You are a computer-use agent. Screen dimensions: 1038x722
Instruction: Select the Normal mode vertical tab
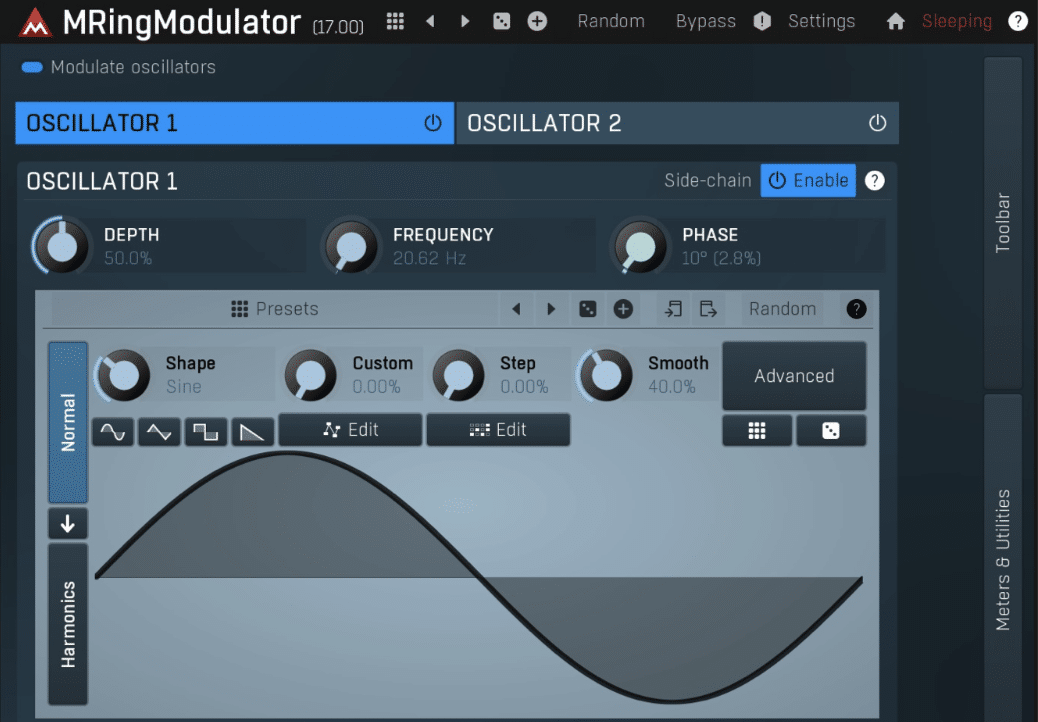68,422
